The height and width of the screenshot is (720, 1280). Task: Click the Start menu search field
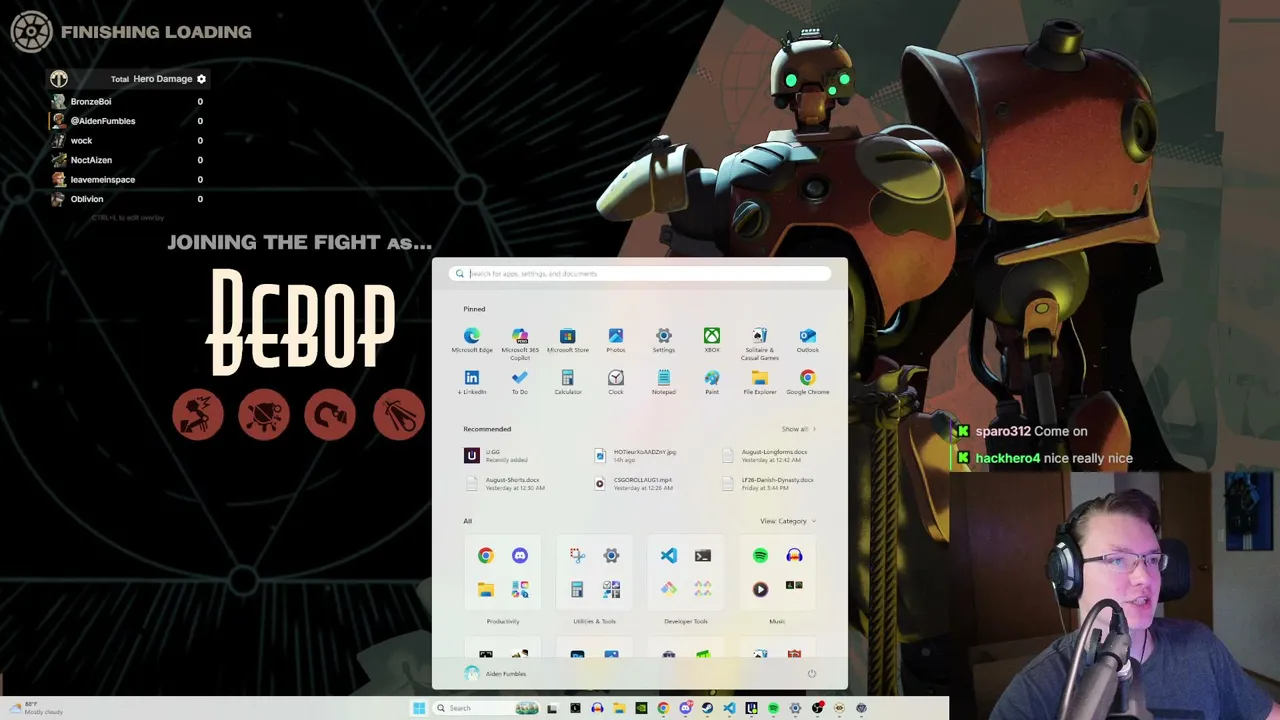pyautogui.click(x=640, y=273)
